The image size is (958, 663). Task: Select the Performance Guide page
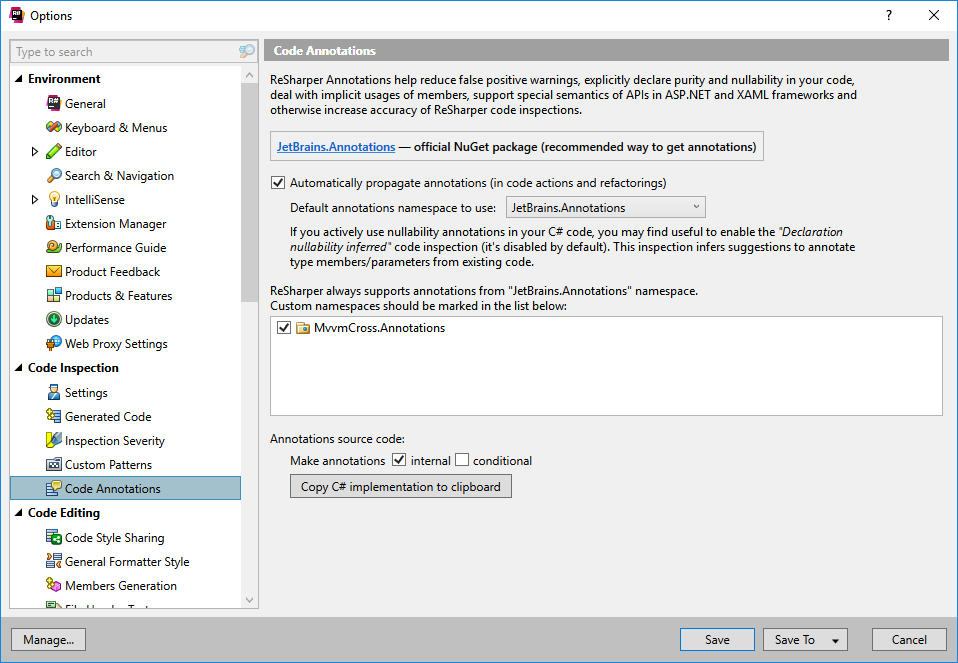click(x=115, y=247)
